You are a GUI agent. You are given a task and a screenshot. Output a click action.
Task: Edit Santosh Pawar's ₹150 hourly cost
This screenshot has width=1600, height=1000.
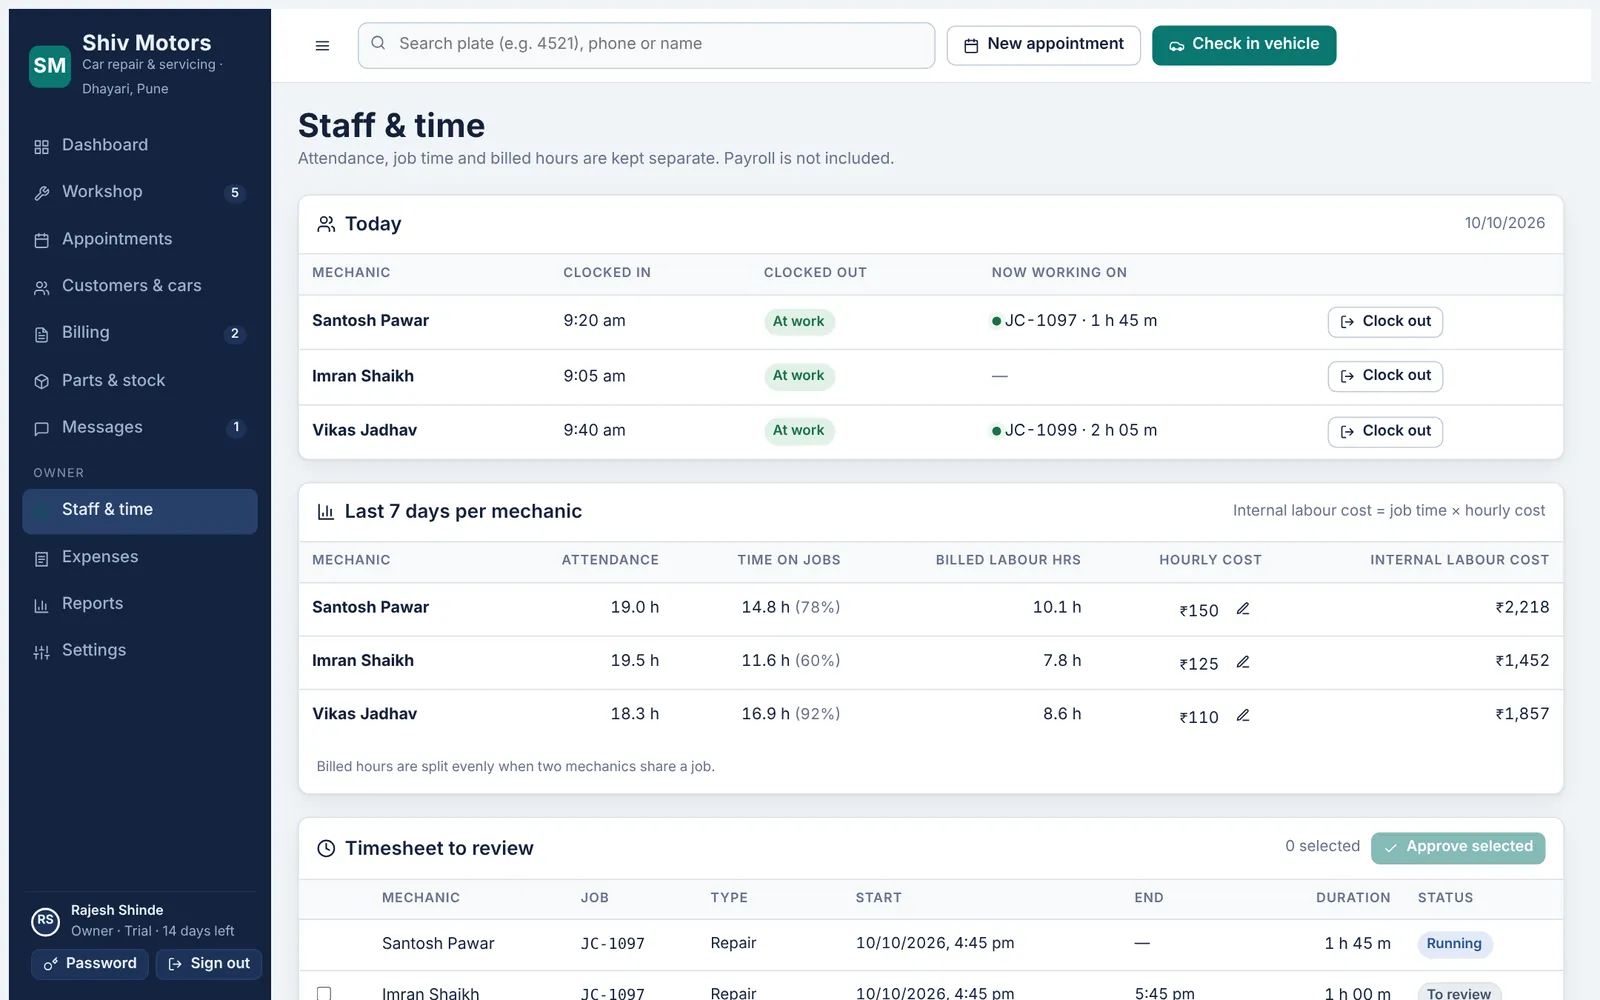click(1243, 608)
